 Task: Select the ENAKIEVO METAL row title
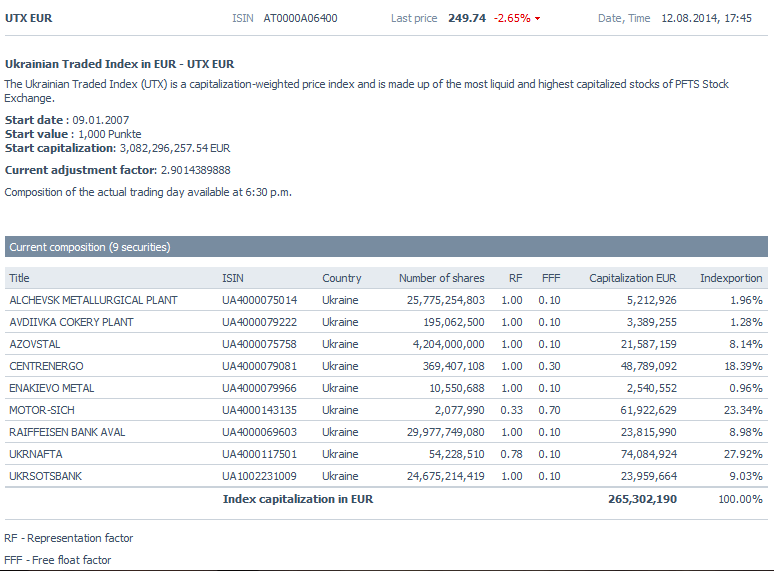coord(51,388)
